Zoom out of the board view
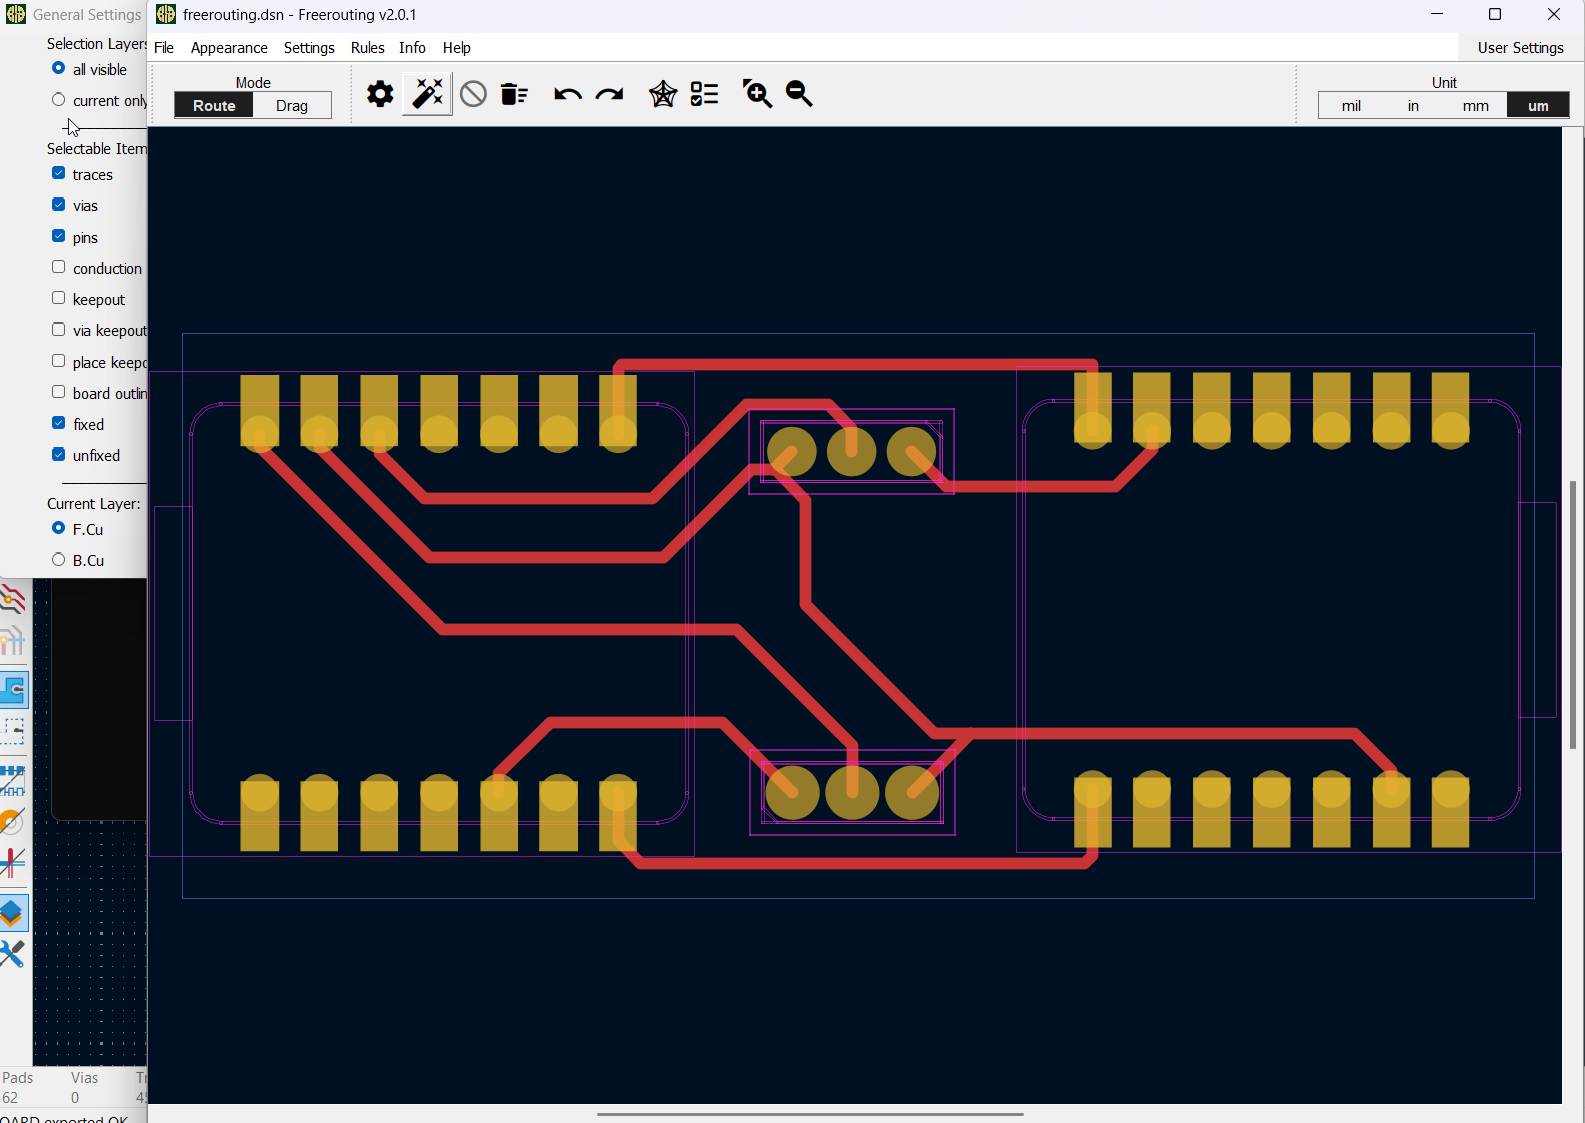The image size is (1585, 1123). click(x=799, y=94)
